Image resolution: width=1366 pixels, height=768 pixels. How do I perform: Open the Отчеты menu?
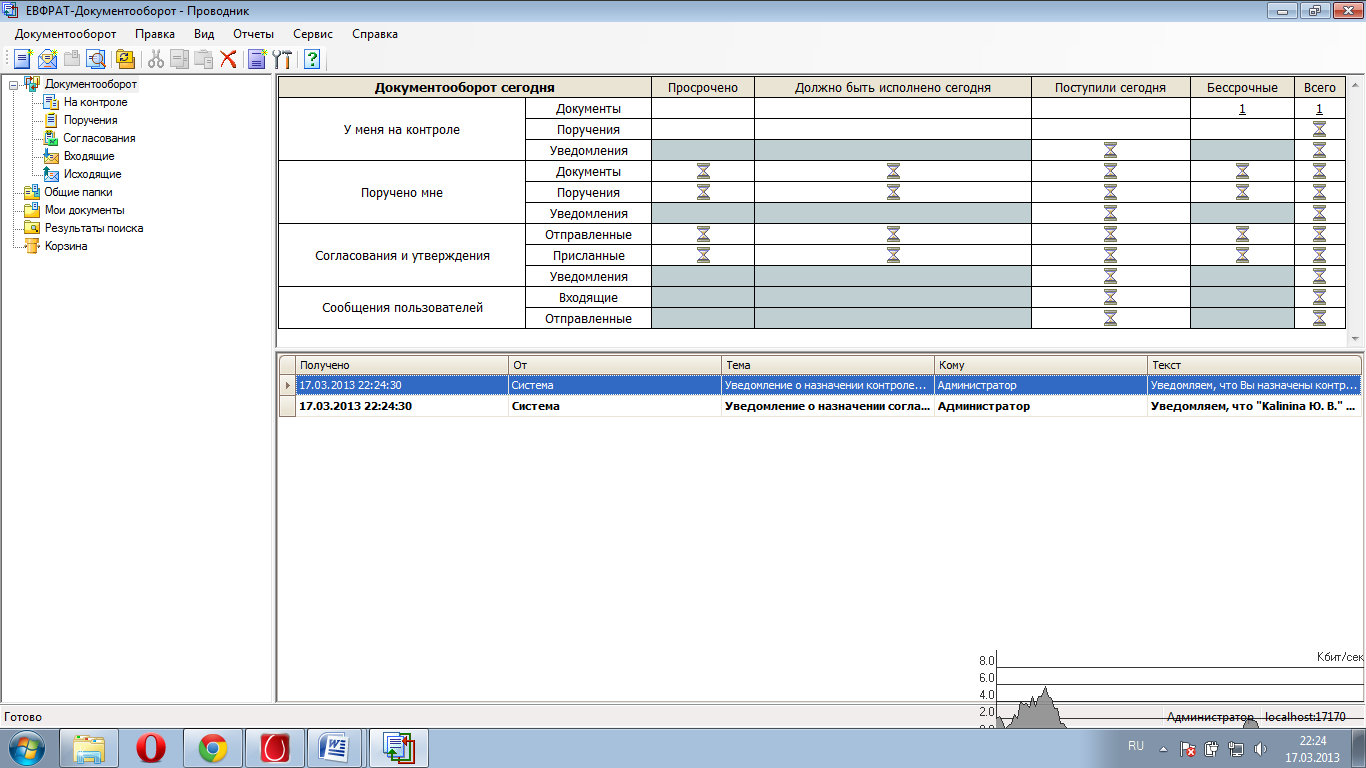(254, 34)
